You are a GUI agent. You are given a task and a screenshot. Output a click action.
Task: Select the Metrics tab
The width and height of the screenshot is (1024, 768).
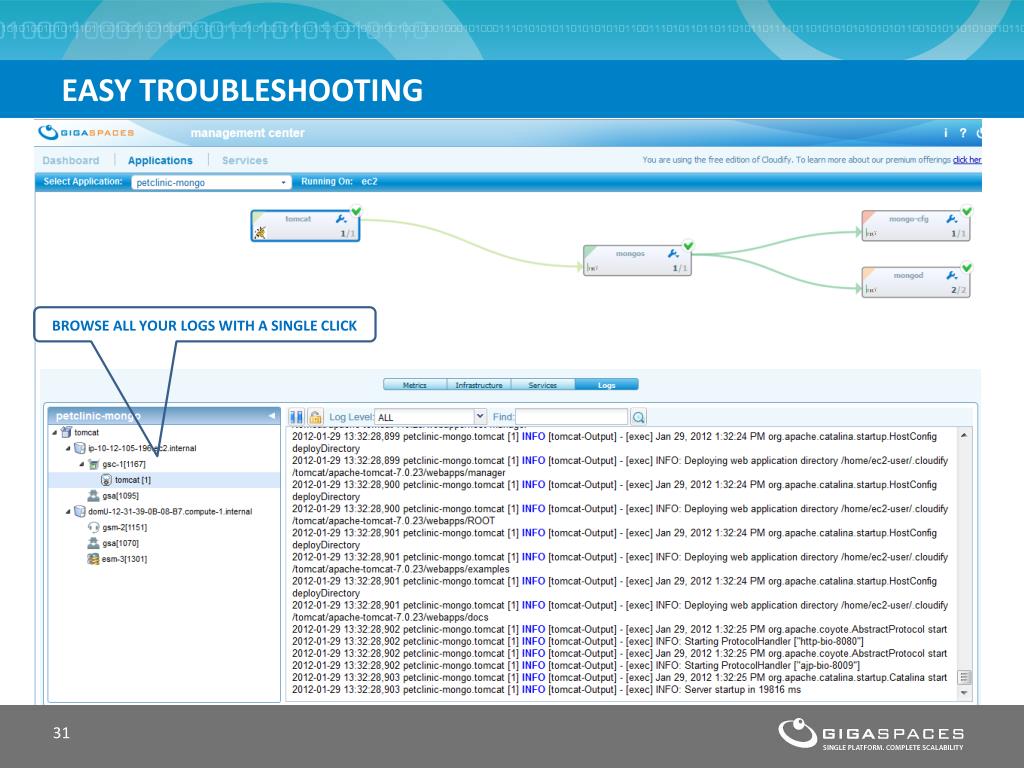click(415, 385)
